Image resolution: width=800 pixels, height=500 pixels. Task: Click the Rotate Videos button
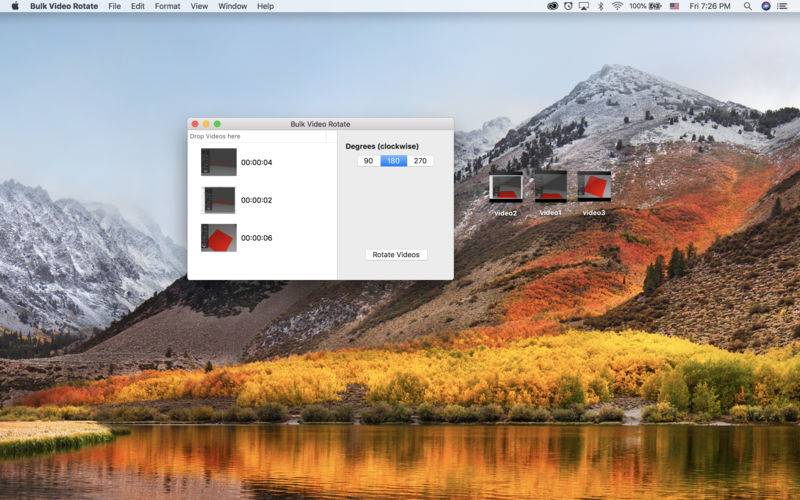click(396, 255)
